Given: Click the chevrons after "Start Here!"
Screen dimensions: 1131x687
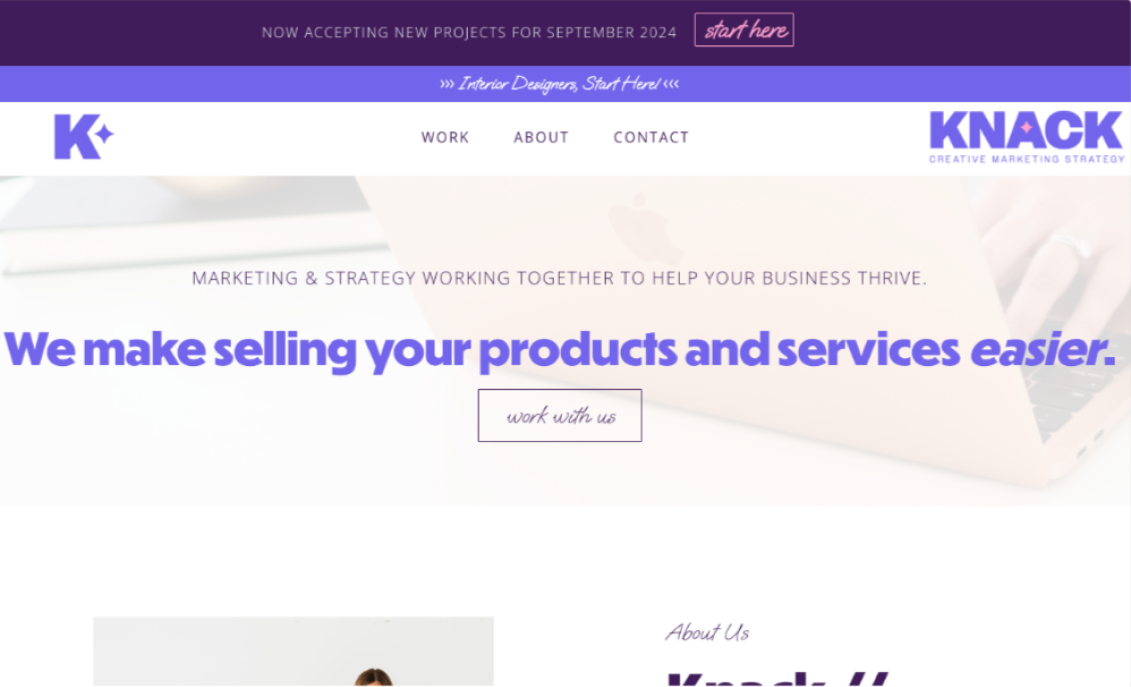Looking at the screenshot, I should coord(671,84).
